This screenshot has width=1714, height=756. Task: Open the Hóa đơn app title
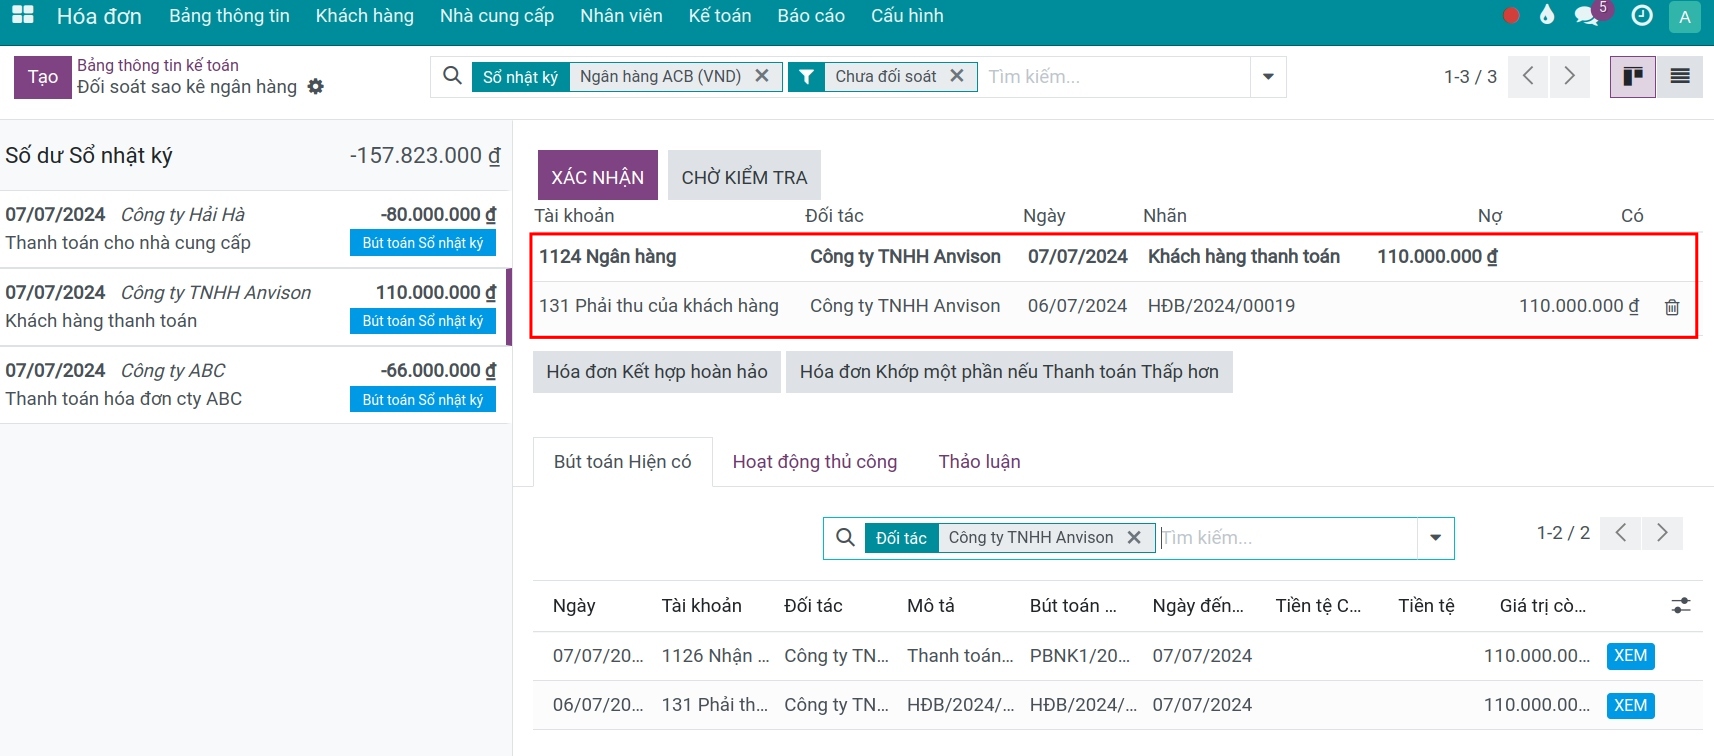click(99, 16)
